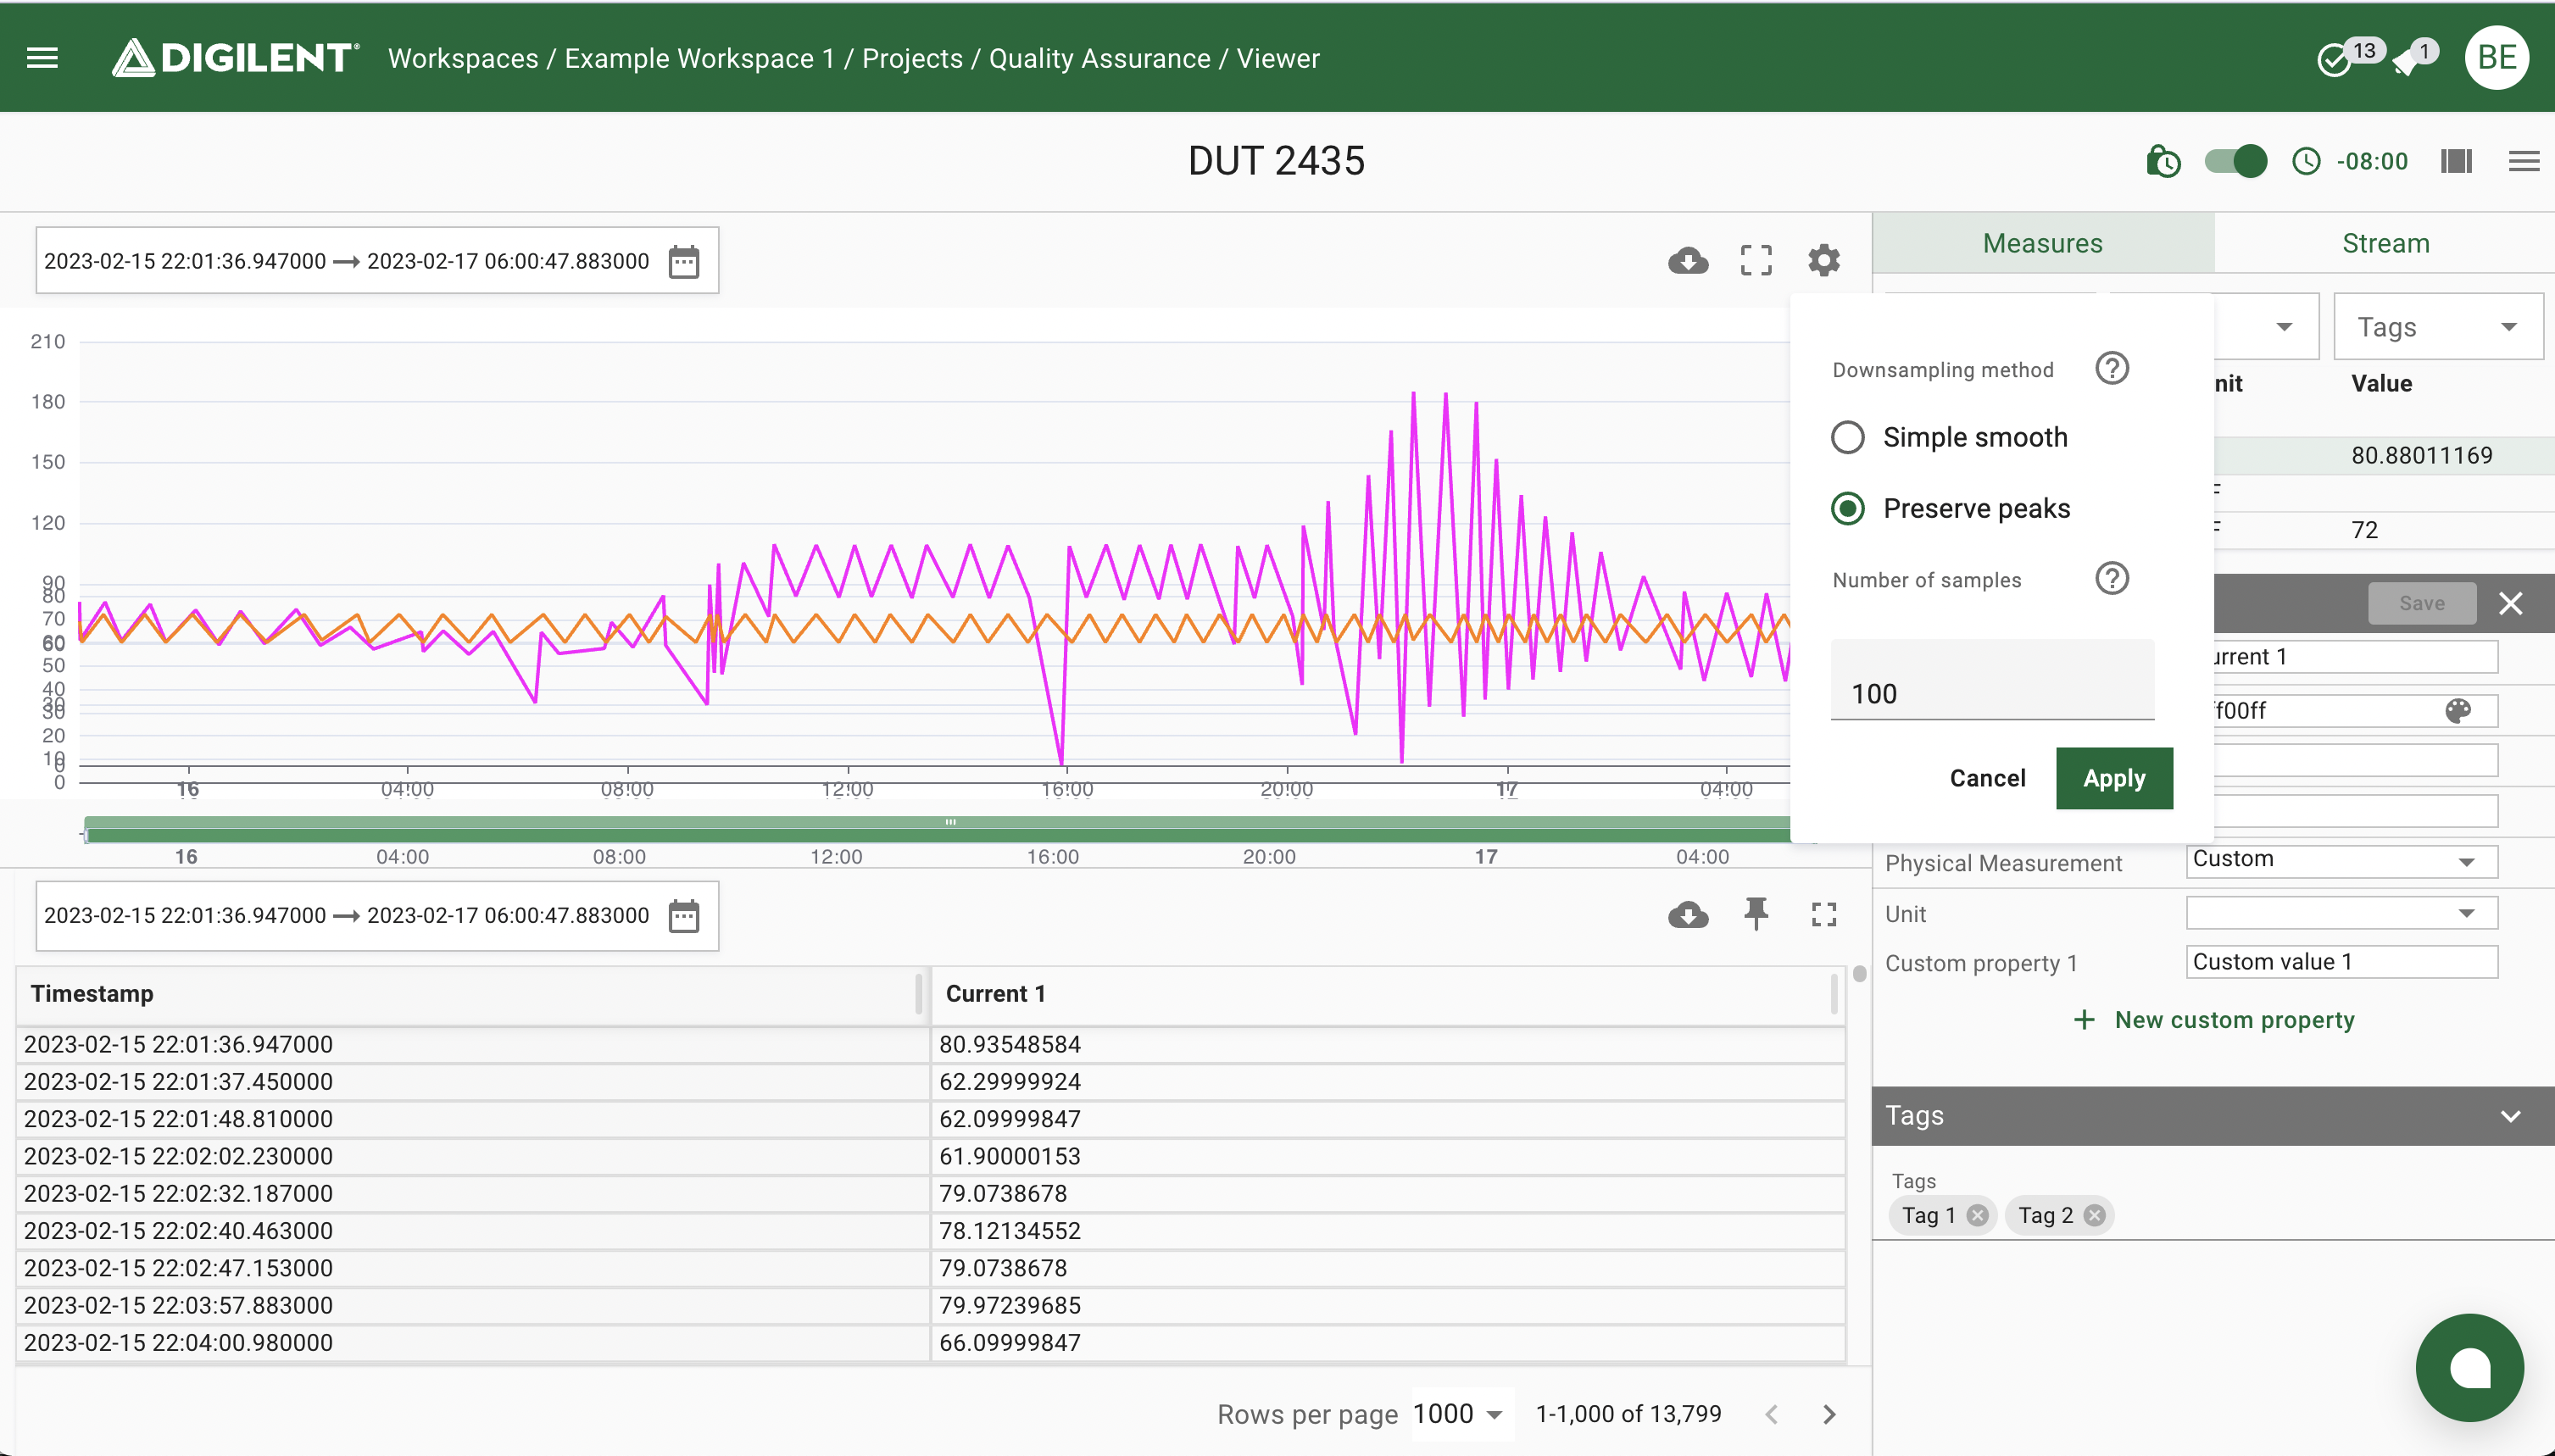The image size is (2555, 1456).
Task: Close the measure edit panel
Action: (x=2510, y=603)
